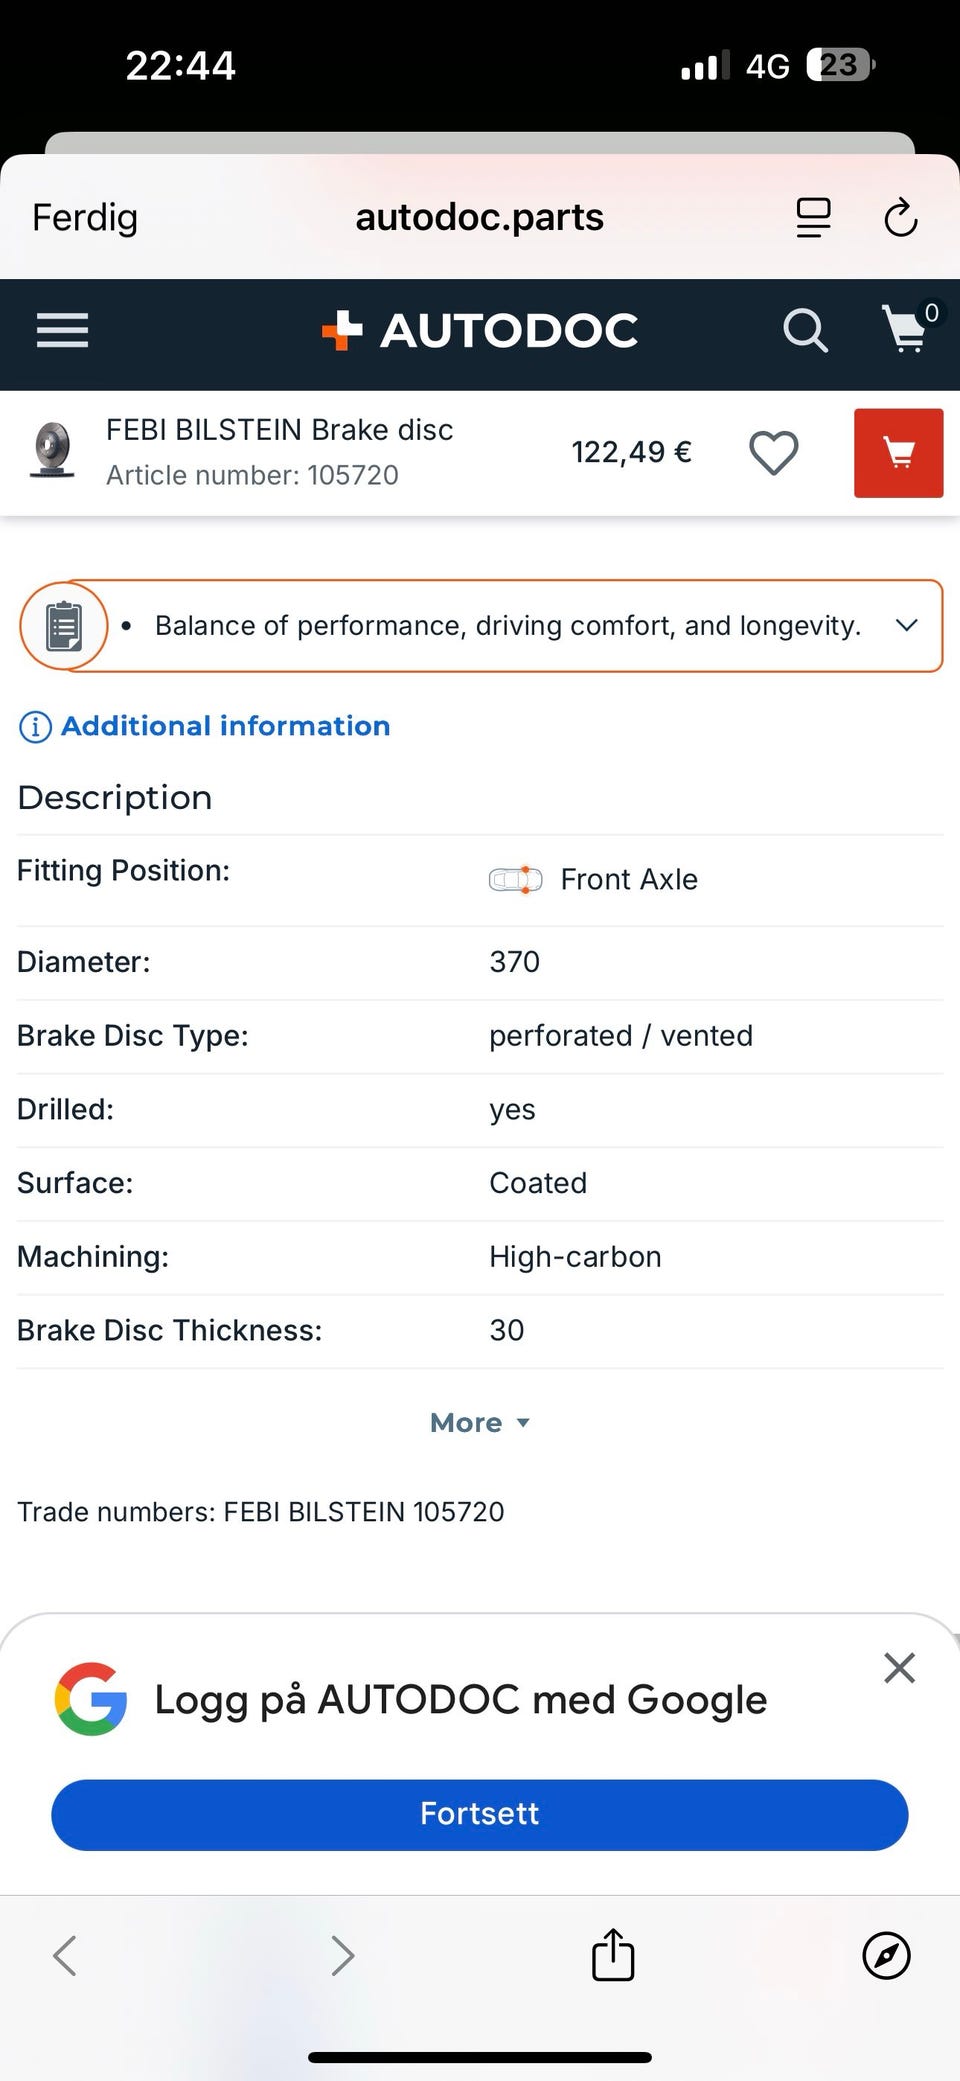Add brake disc to wishlist heart

[774, 453]
